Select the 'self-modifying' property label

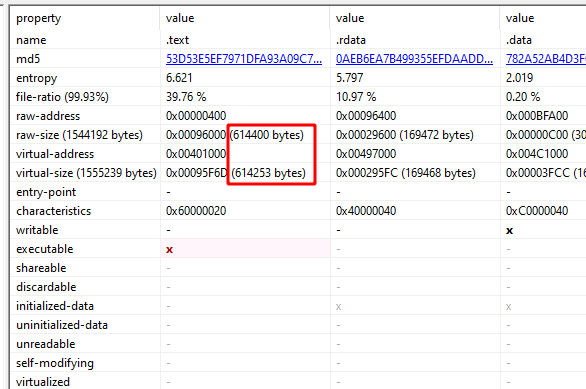(55, 363)
